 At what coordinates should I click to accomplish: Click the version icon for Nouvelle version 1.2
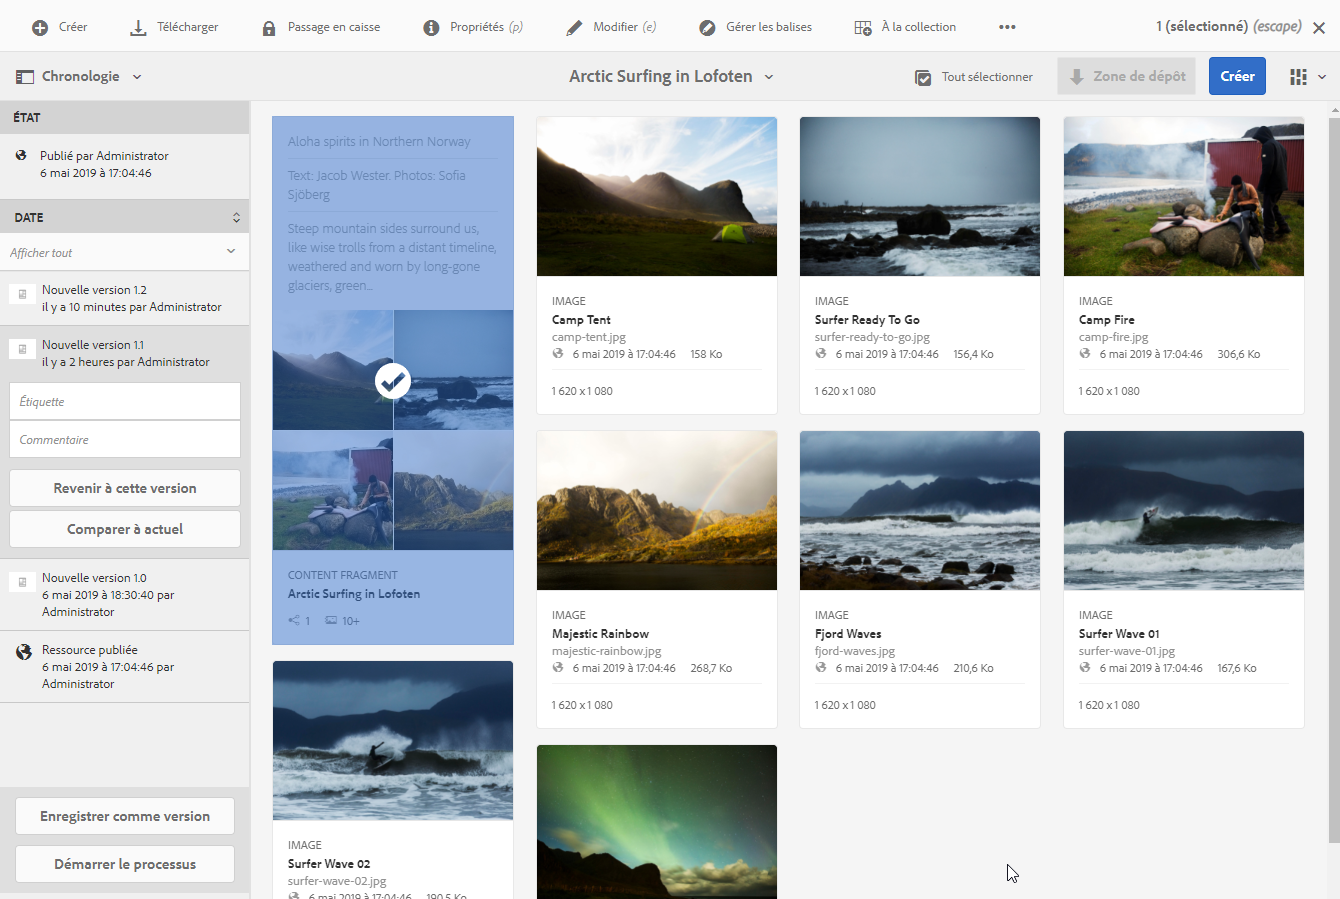pyautogui.click(x=23, y=294)
